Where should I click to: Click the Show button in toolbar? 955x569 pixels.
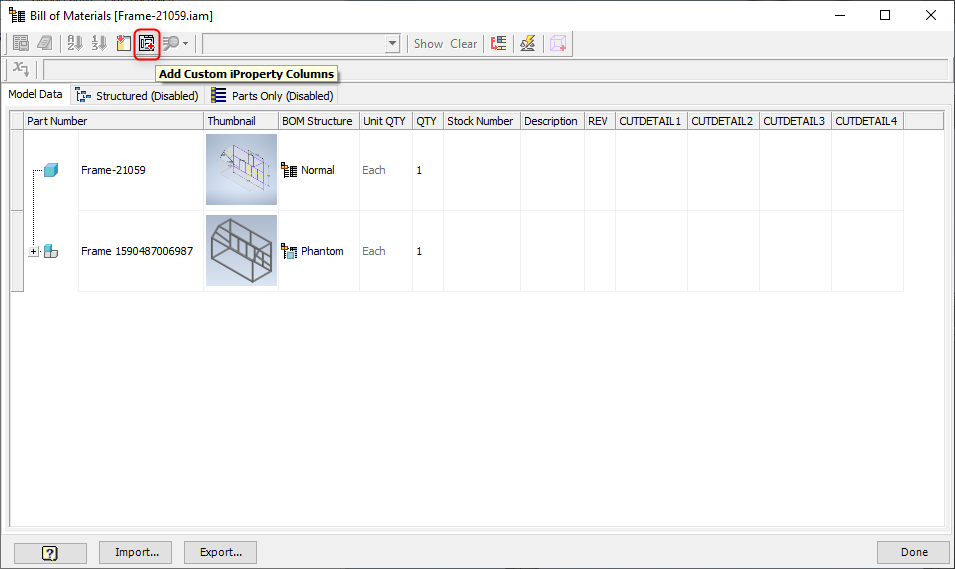tap(428, 44)
